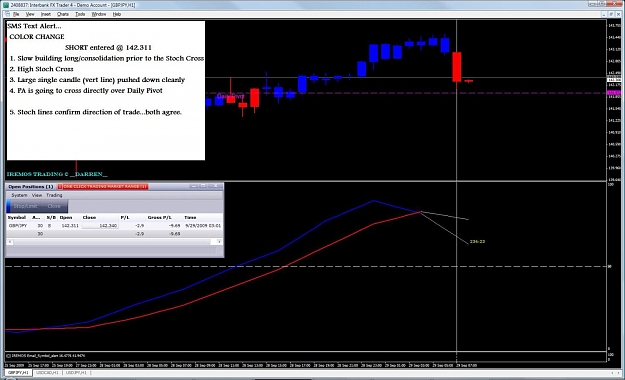
Task: Click the 236-23 label on stochastic chart
Action: click(x=477, y=241)
